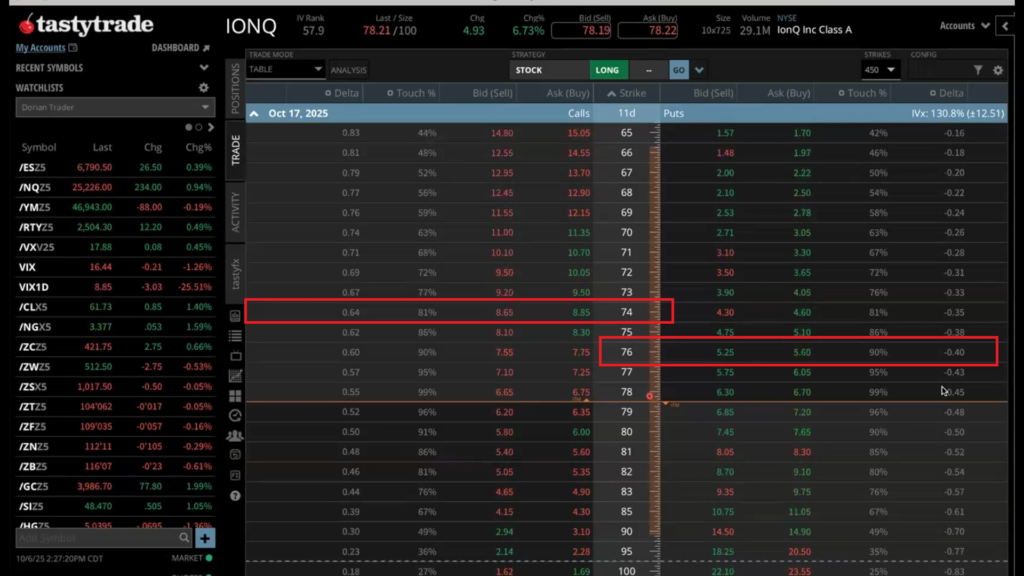Click the followers people icon in sidebar
Screen dimensions: 1024x576
[235, 436]
